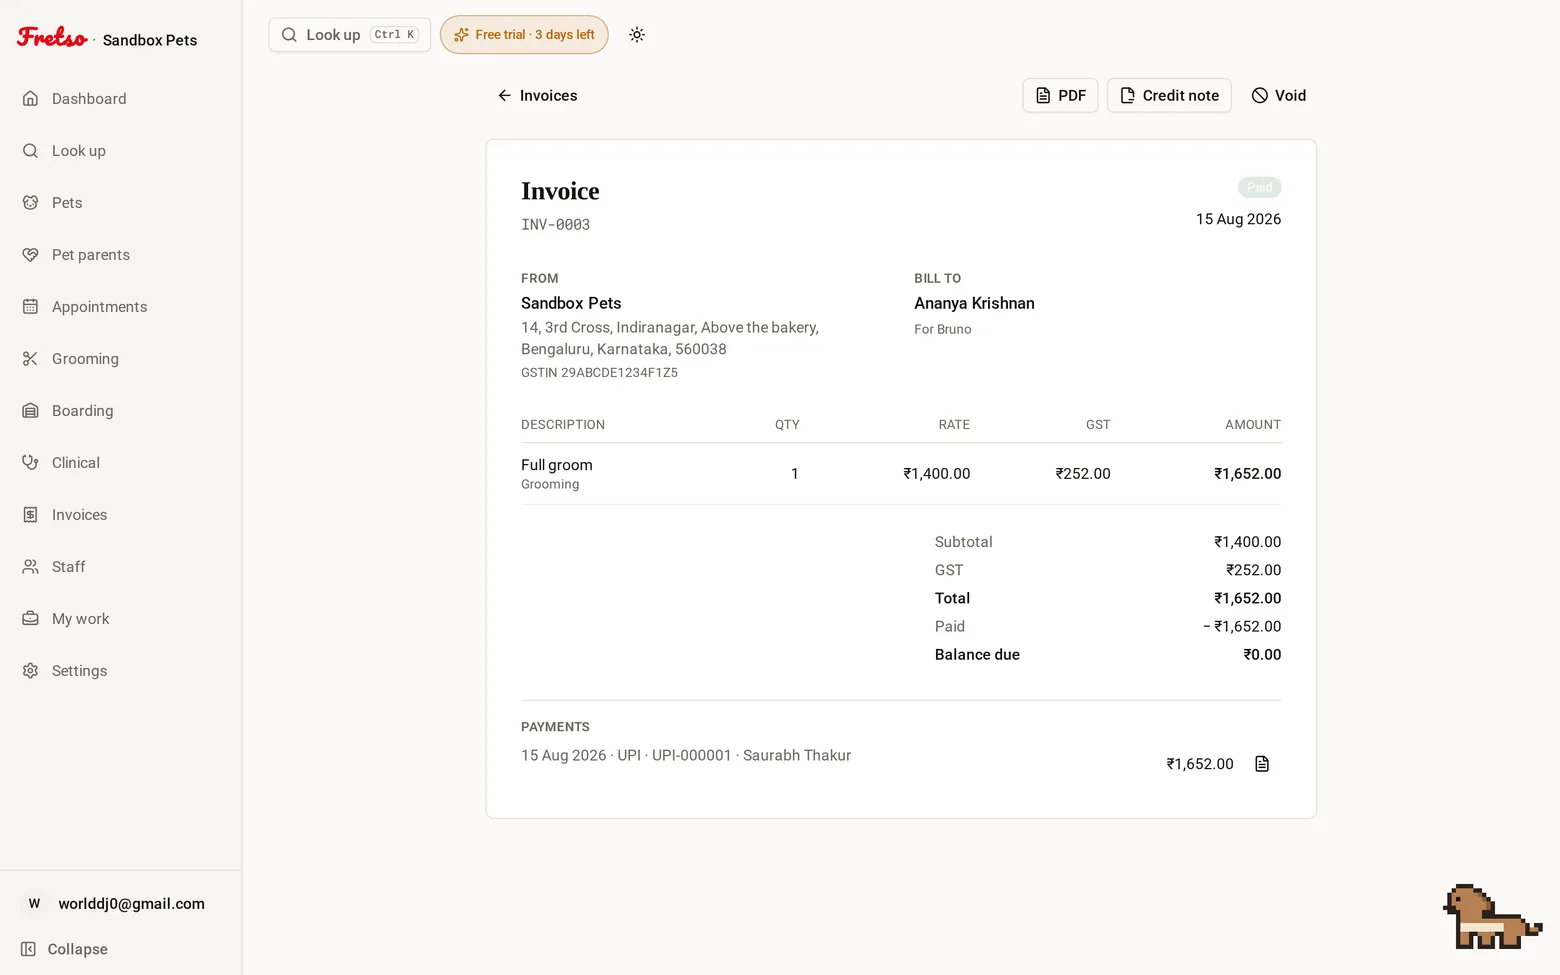Open Look up in the sidebar

point(78,151)
